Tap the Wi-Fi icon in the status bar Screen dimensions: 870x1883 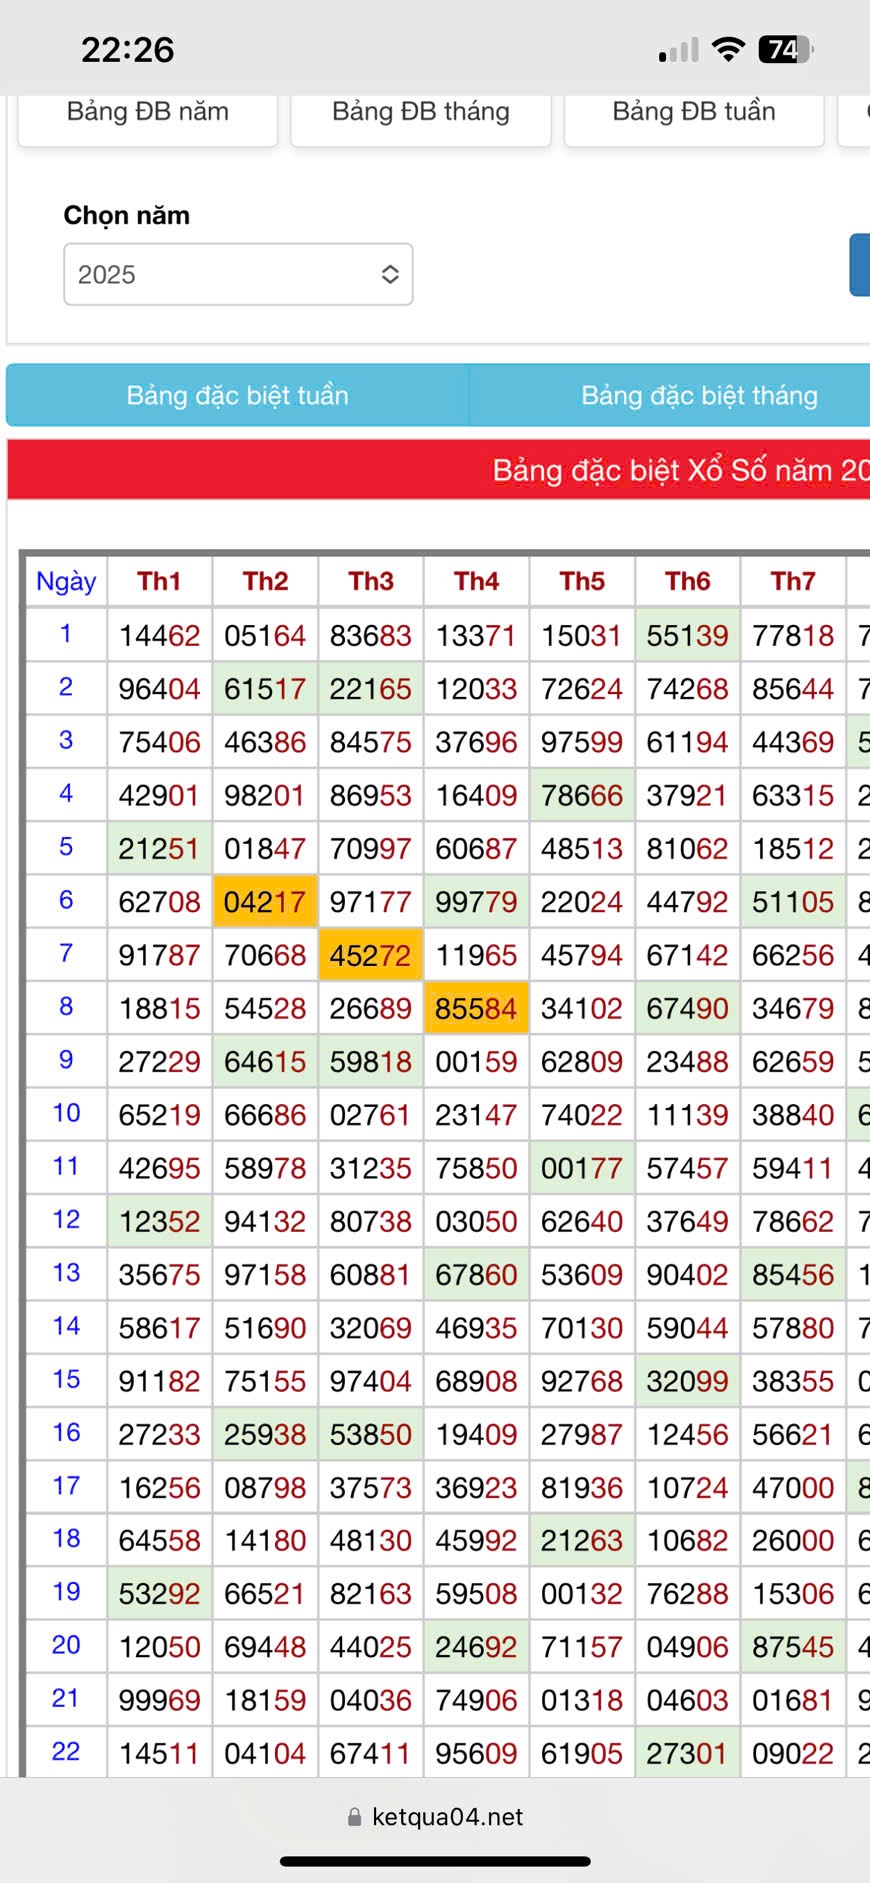tap(729, 49)
